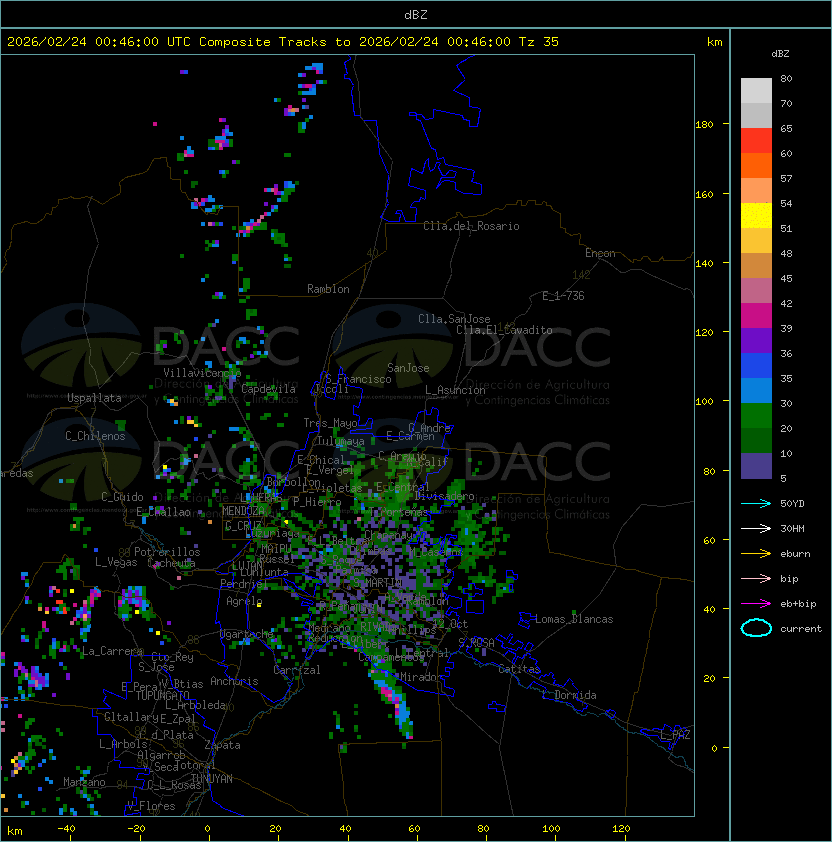
Task: Click the magenta eb+bip arrow legend icon
Action: click(756, 604)
